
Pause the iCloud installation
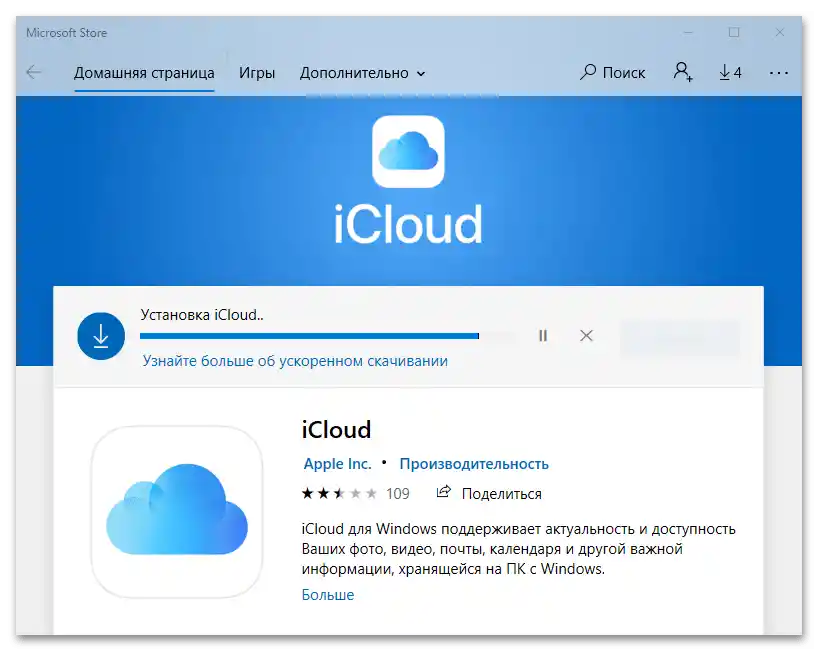(x=543, y=335)
